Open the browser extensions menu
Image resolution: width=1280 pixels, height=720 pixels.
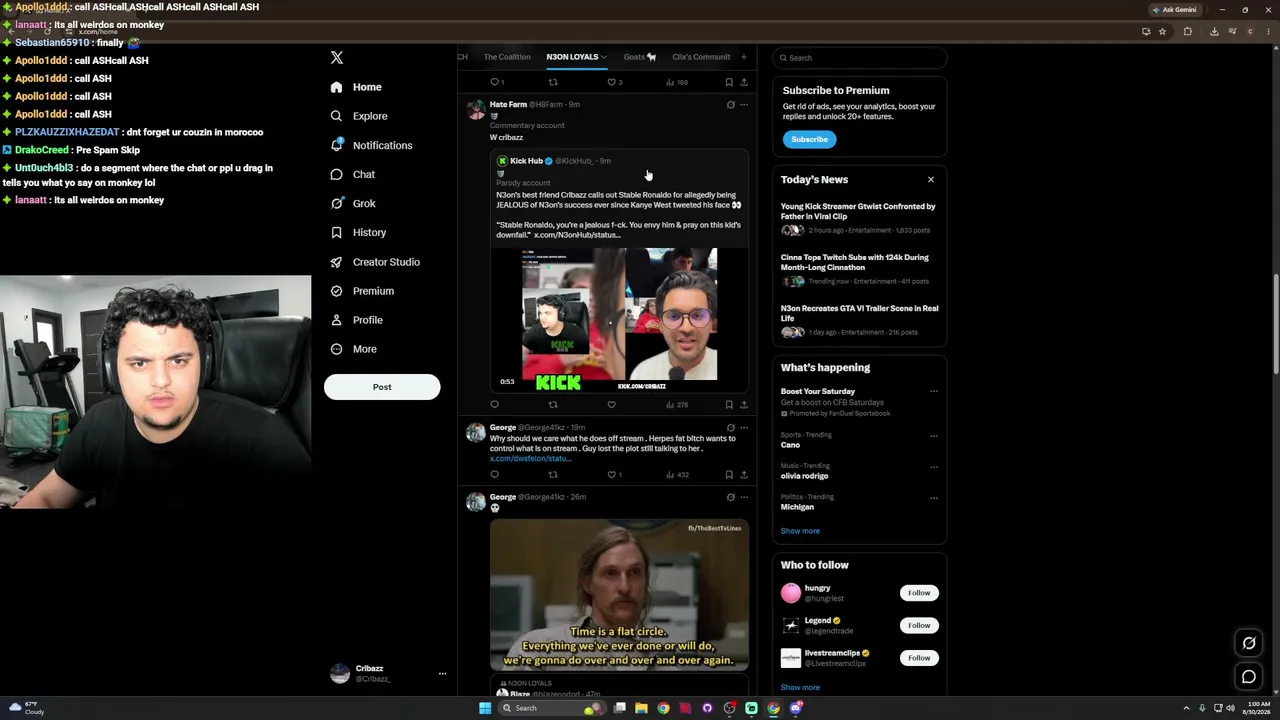[x=1188, y=31]
